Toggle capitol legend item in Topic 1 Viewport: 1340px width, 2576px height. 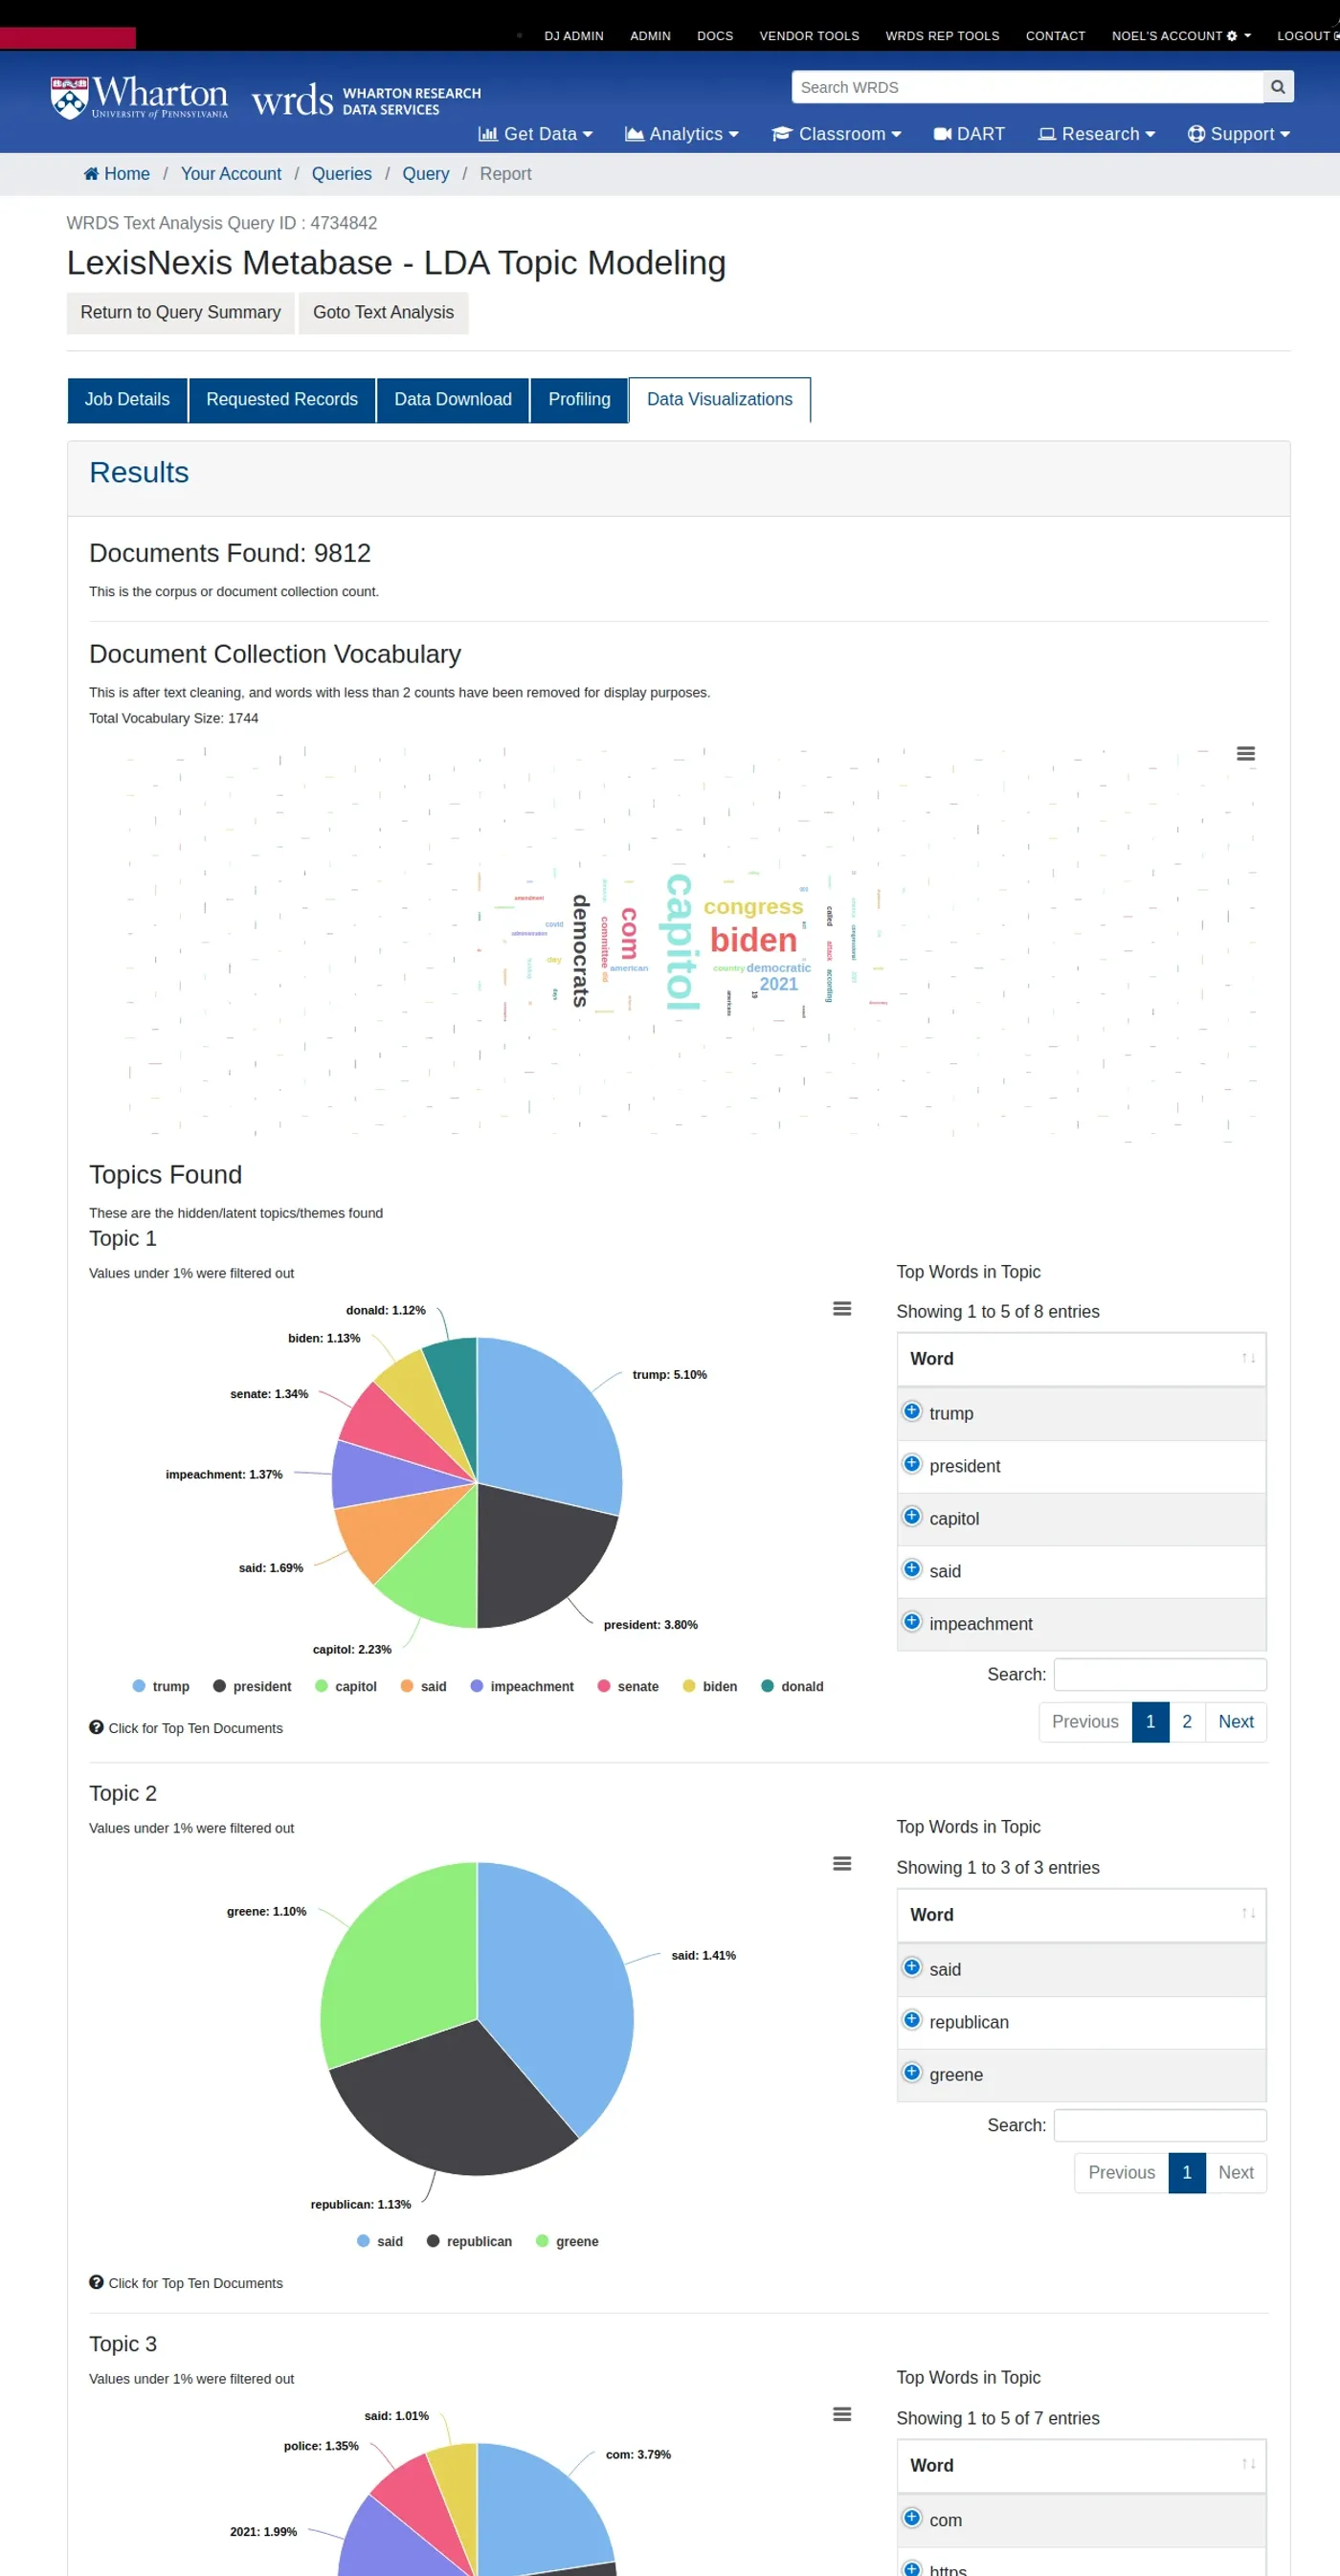click(346, 1686)
